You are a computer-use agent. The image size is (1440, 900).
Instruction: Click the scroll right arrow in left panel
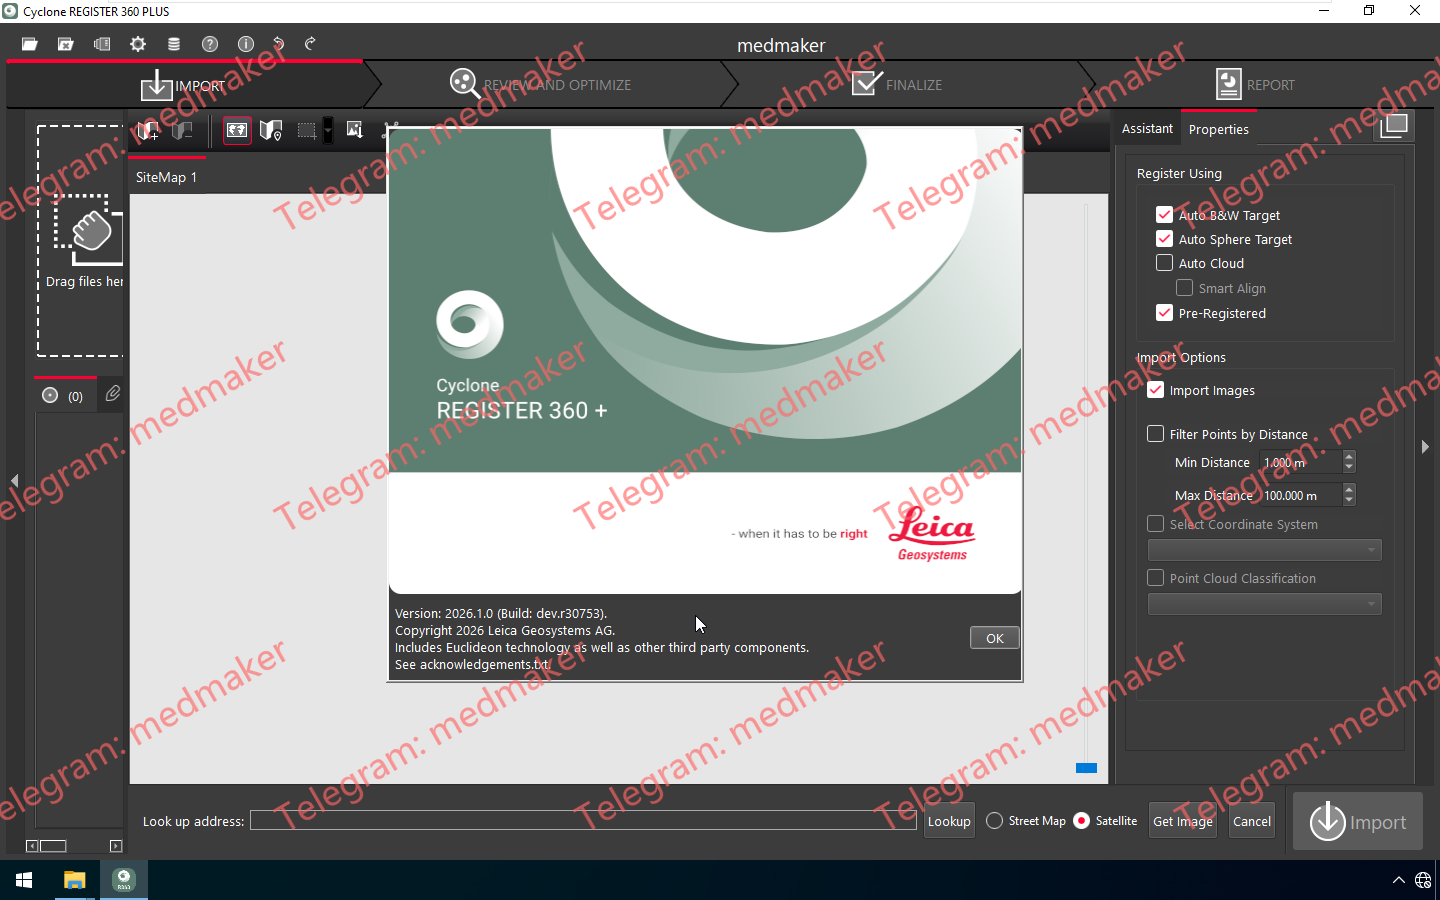[116, 846]
